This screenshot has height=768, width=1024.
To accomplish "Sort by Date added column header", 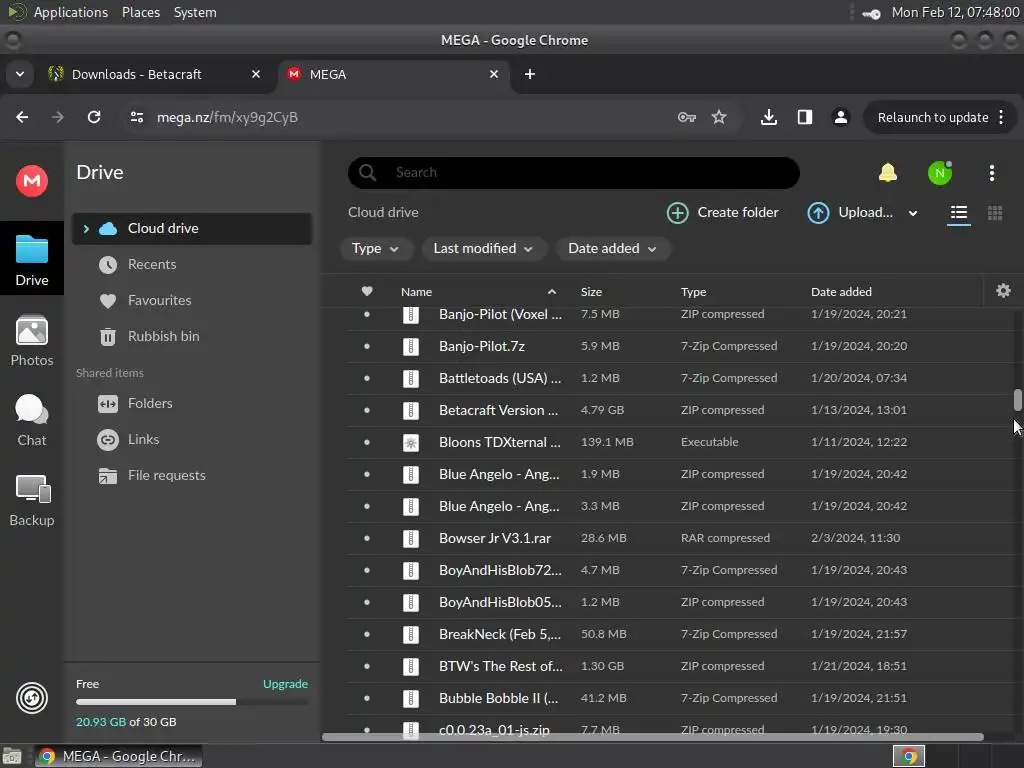I will point(841,292).
